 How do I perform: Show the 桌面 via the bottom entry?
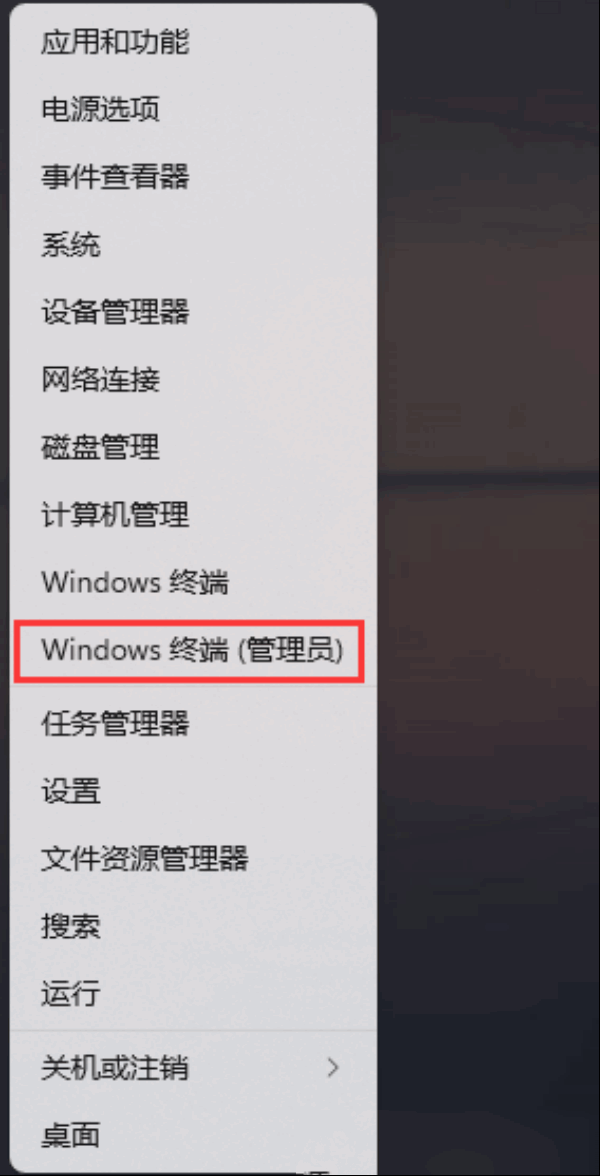click(193, 1136)
